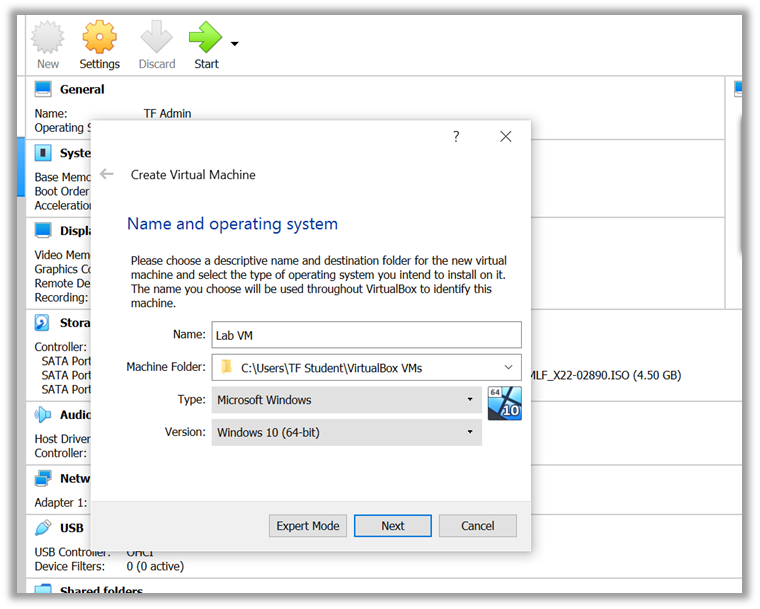Click the Name and operating system heading
760x609 pixels.
tap(232, 224)
